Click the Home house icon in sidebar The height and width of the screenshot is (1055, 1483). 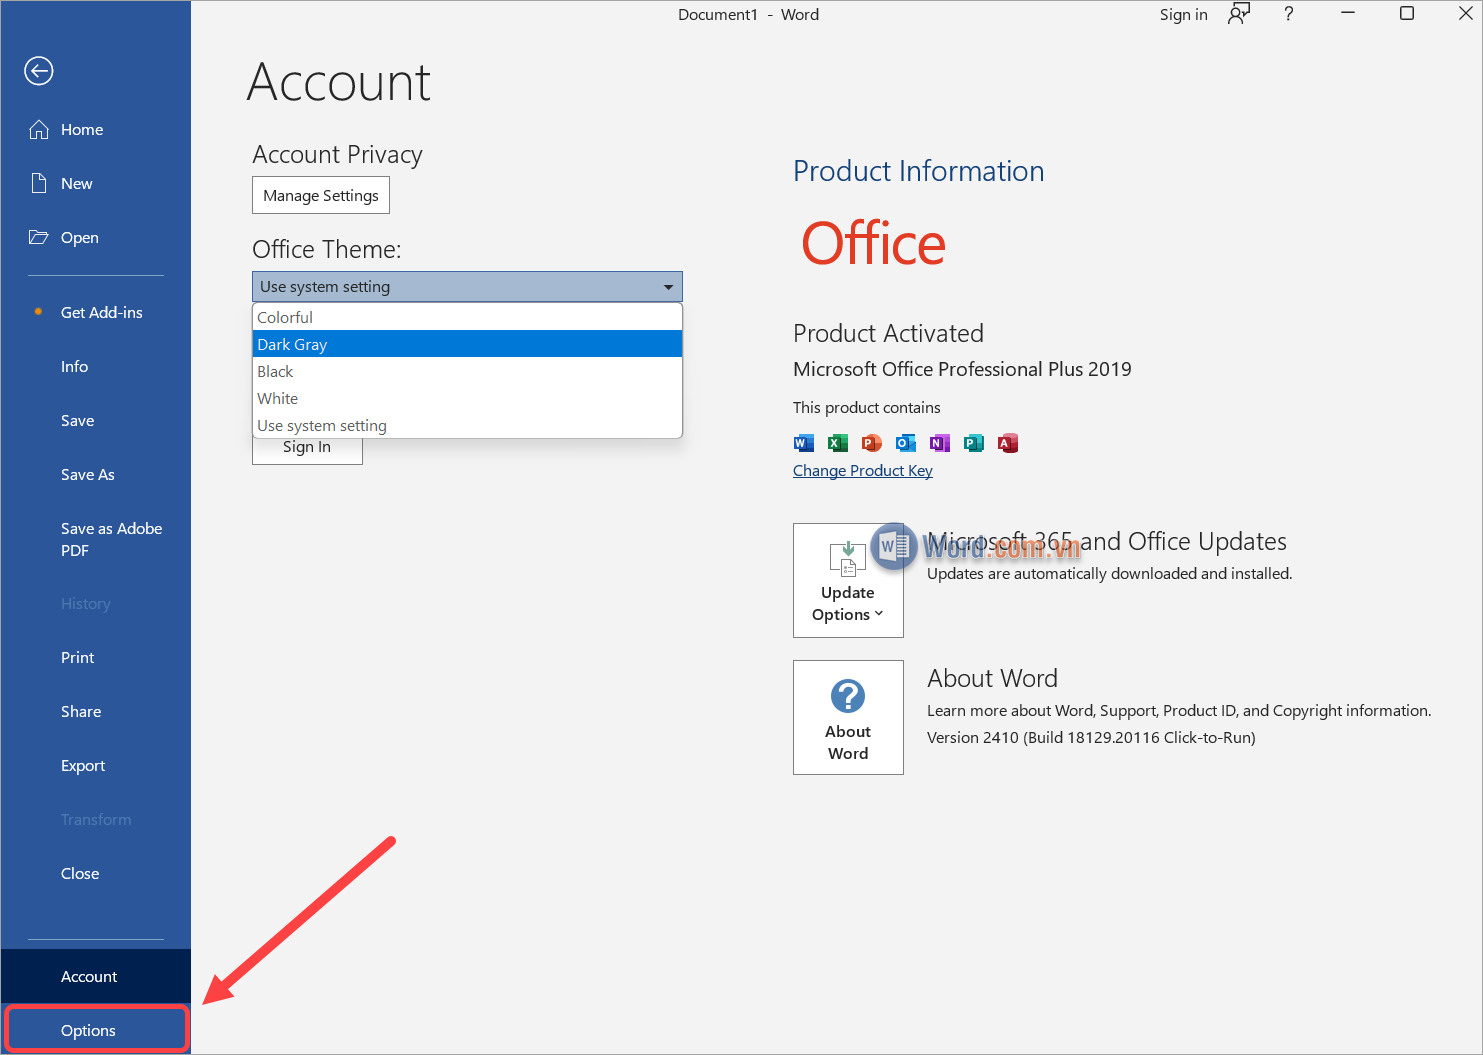tap(39, 130)
